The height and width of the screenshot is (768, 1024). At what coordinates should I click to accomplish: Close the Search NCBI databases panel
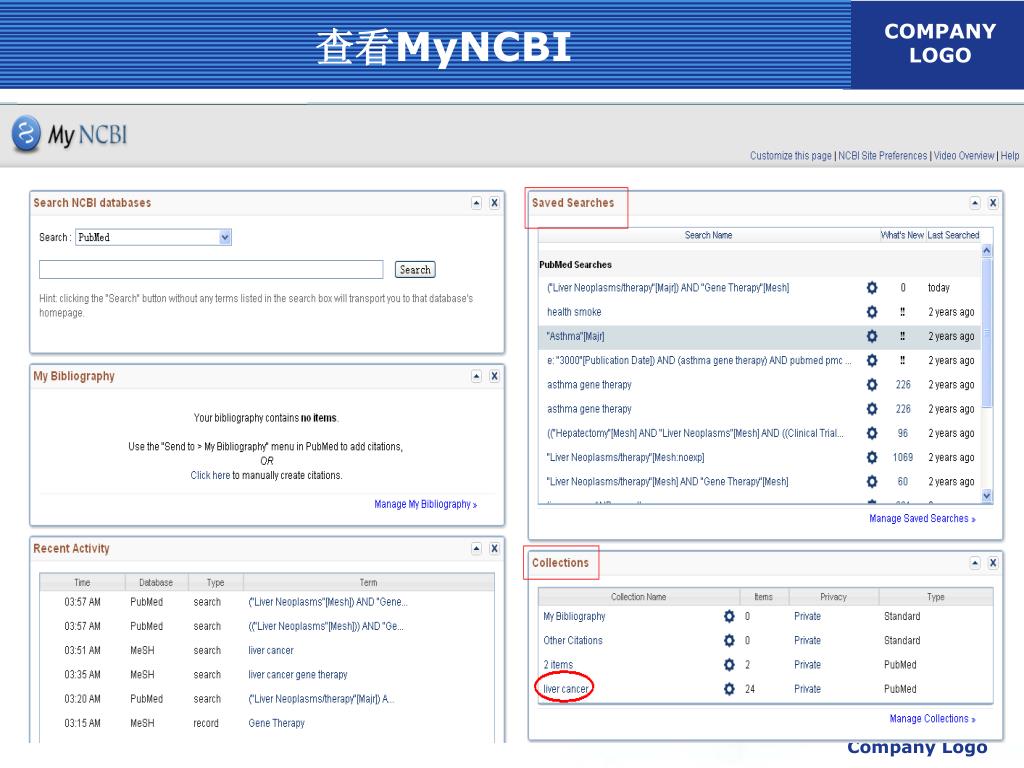click(x=494, y=203)
